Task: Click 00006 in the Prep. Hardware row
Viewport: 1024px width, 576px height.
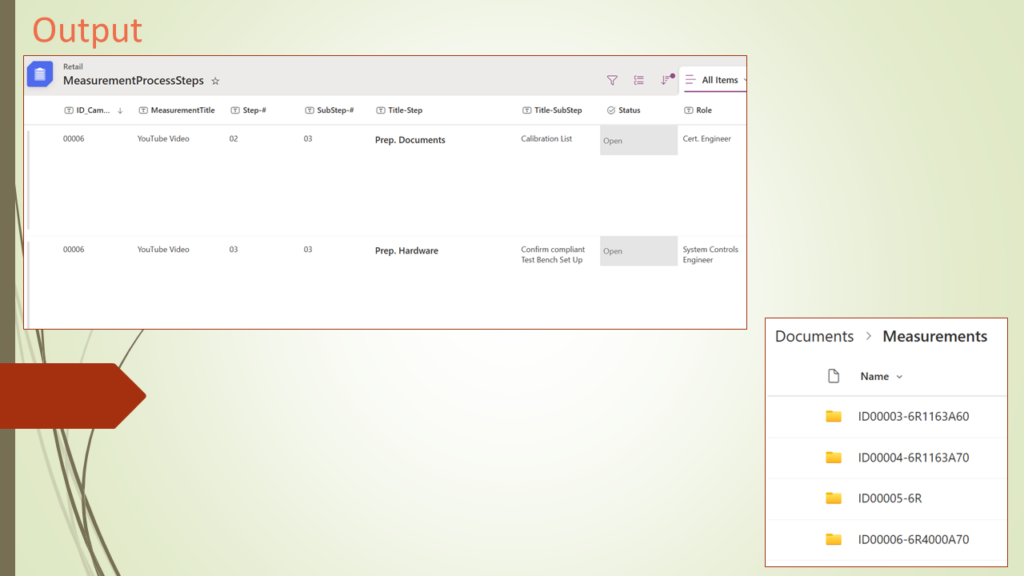Action: pyautogui.click(x=74, y=249)
